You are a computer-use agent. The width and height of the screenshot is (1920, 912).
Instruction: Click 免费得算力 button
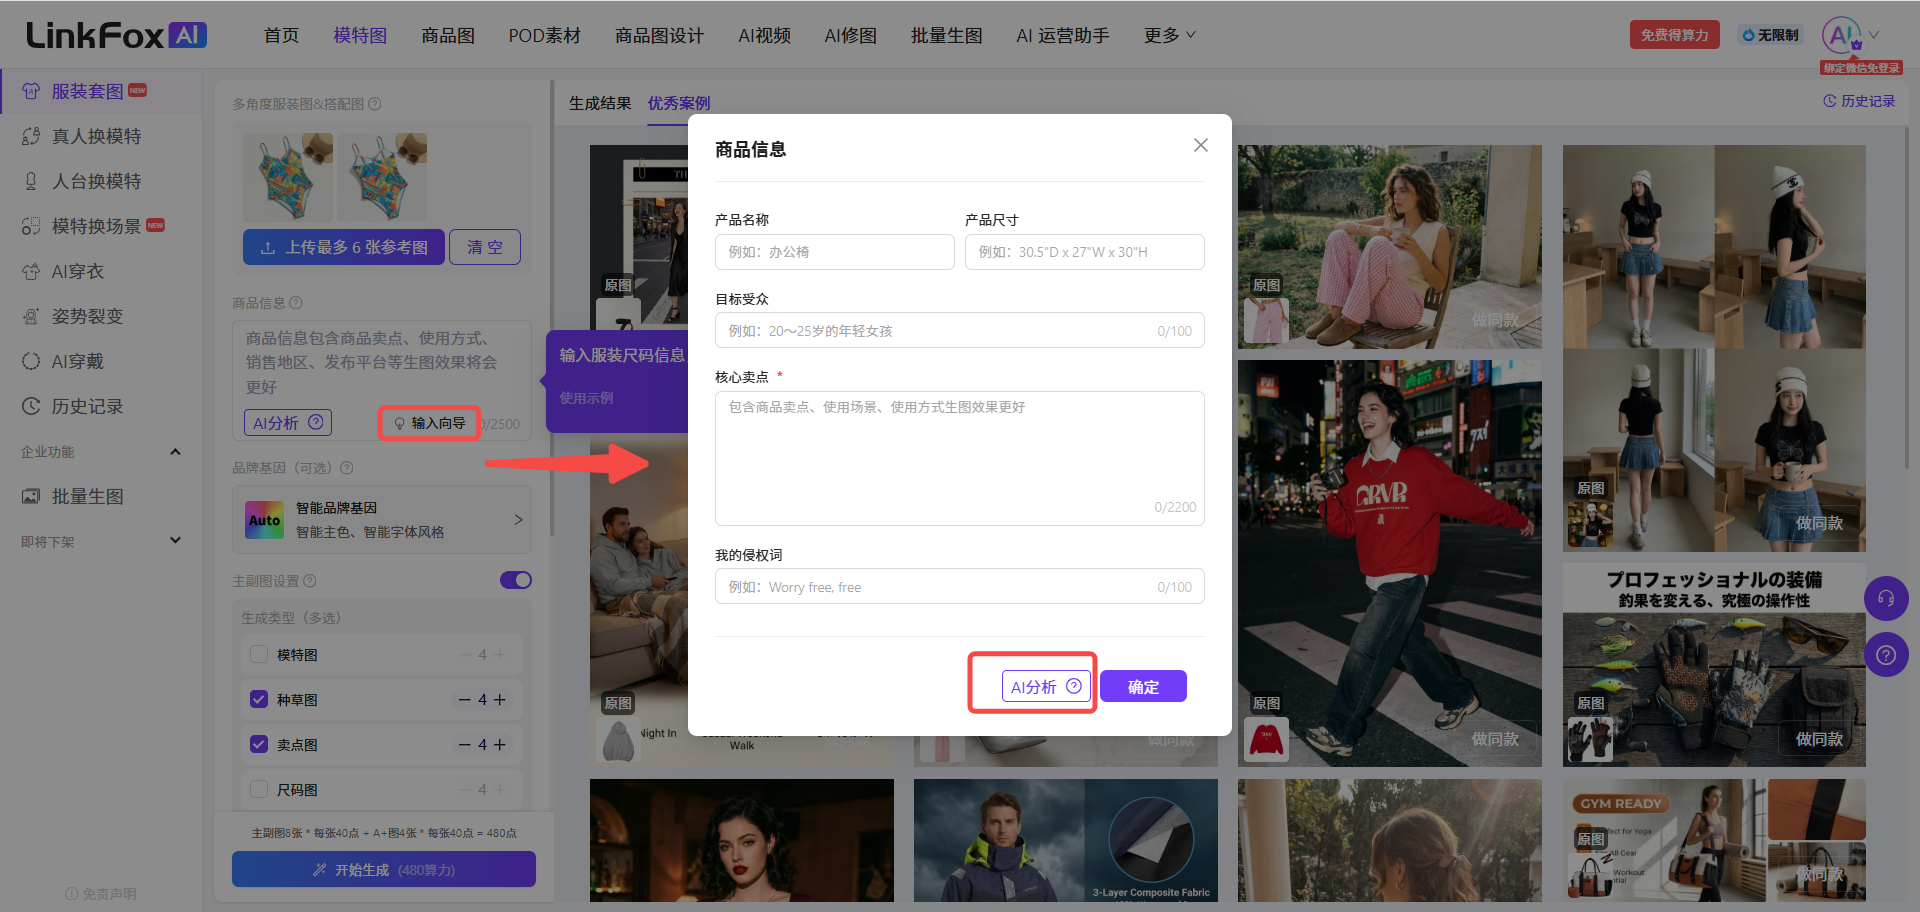[x=1674, y=35]
